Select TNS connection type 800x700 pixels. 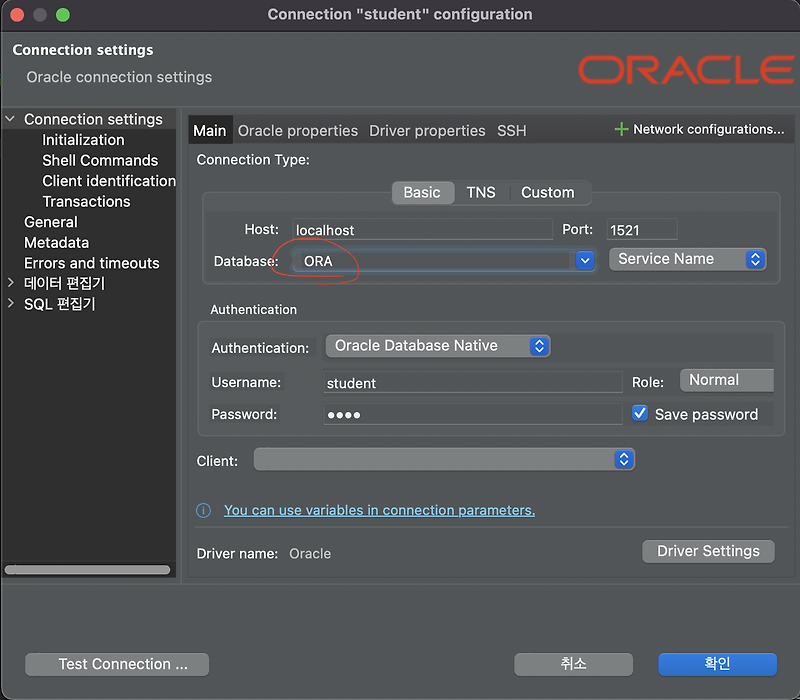[481, 193]
